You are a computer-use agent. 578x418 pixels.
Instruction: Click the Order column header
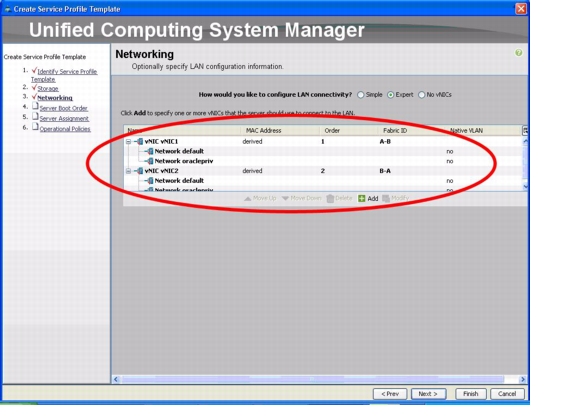pyautogui.click(x=348, y=130)
